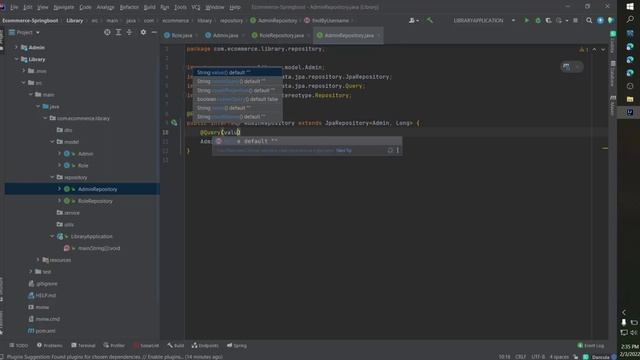
Task: Close the AdminRepository.java tab
Action: tap(379, 36)
